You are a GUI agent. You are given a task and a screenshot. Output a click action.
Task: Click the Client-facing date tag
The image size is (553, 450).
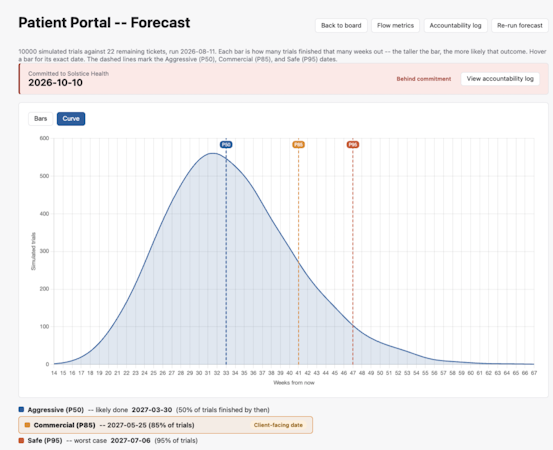(x=278, y=425)
